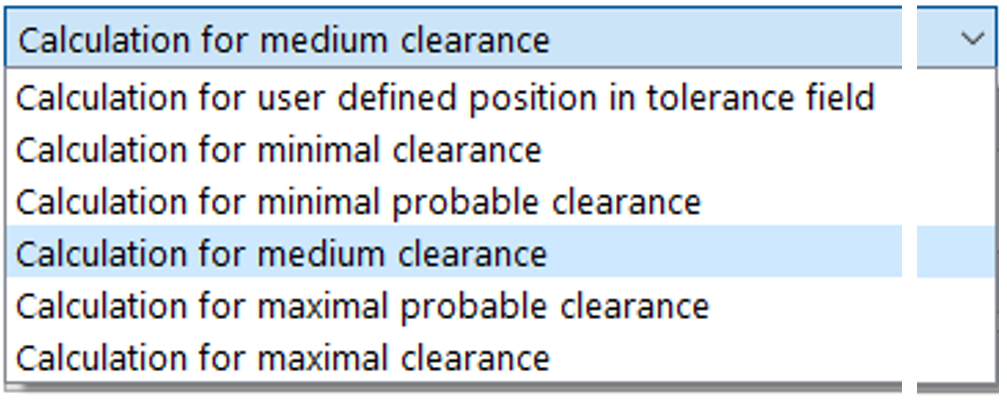Image resolution: width=1007 pixels, height=401 pixels.
Task: Select Calculation for user defined position option
Action: coord(446,97)
